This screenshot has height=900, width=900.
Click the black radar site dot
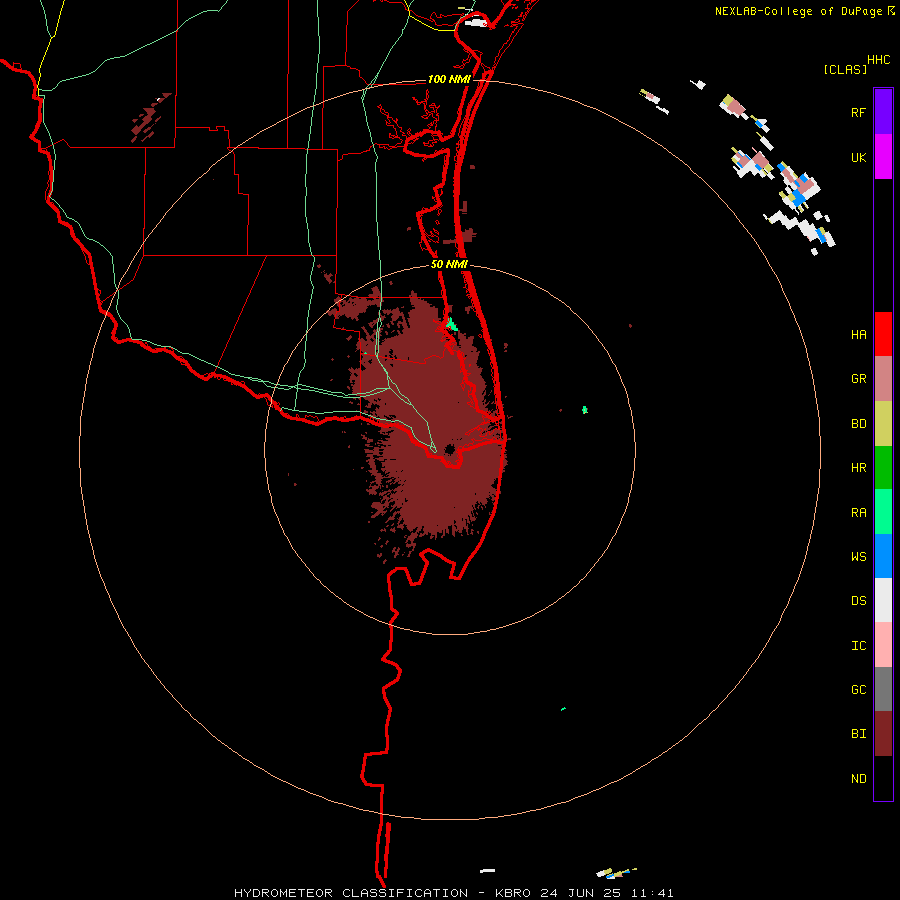tap(449, 449)
